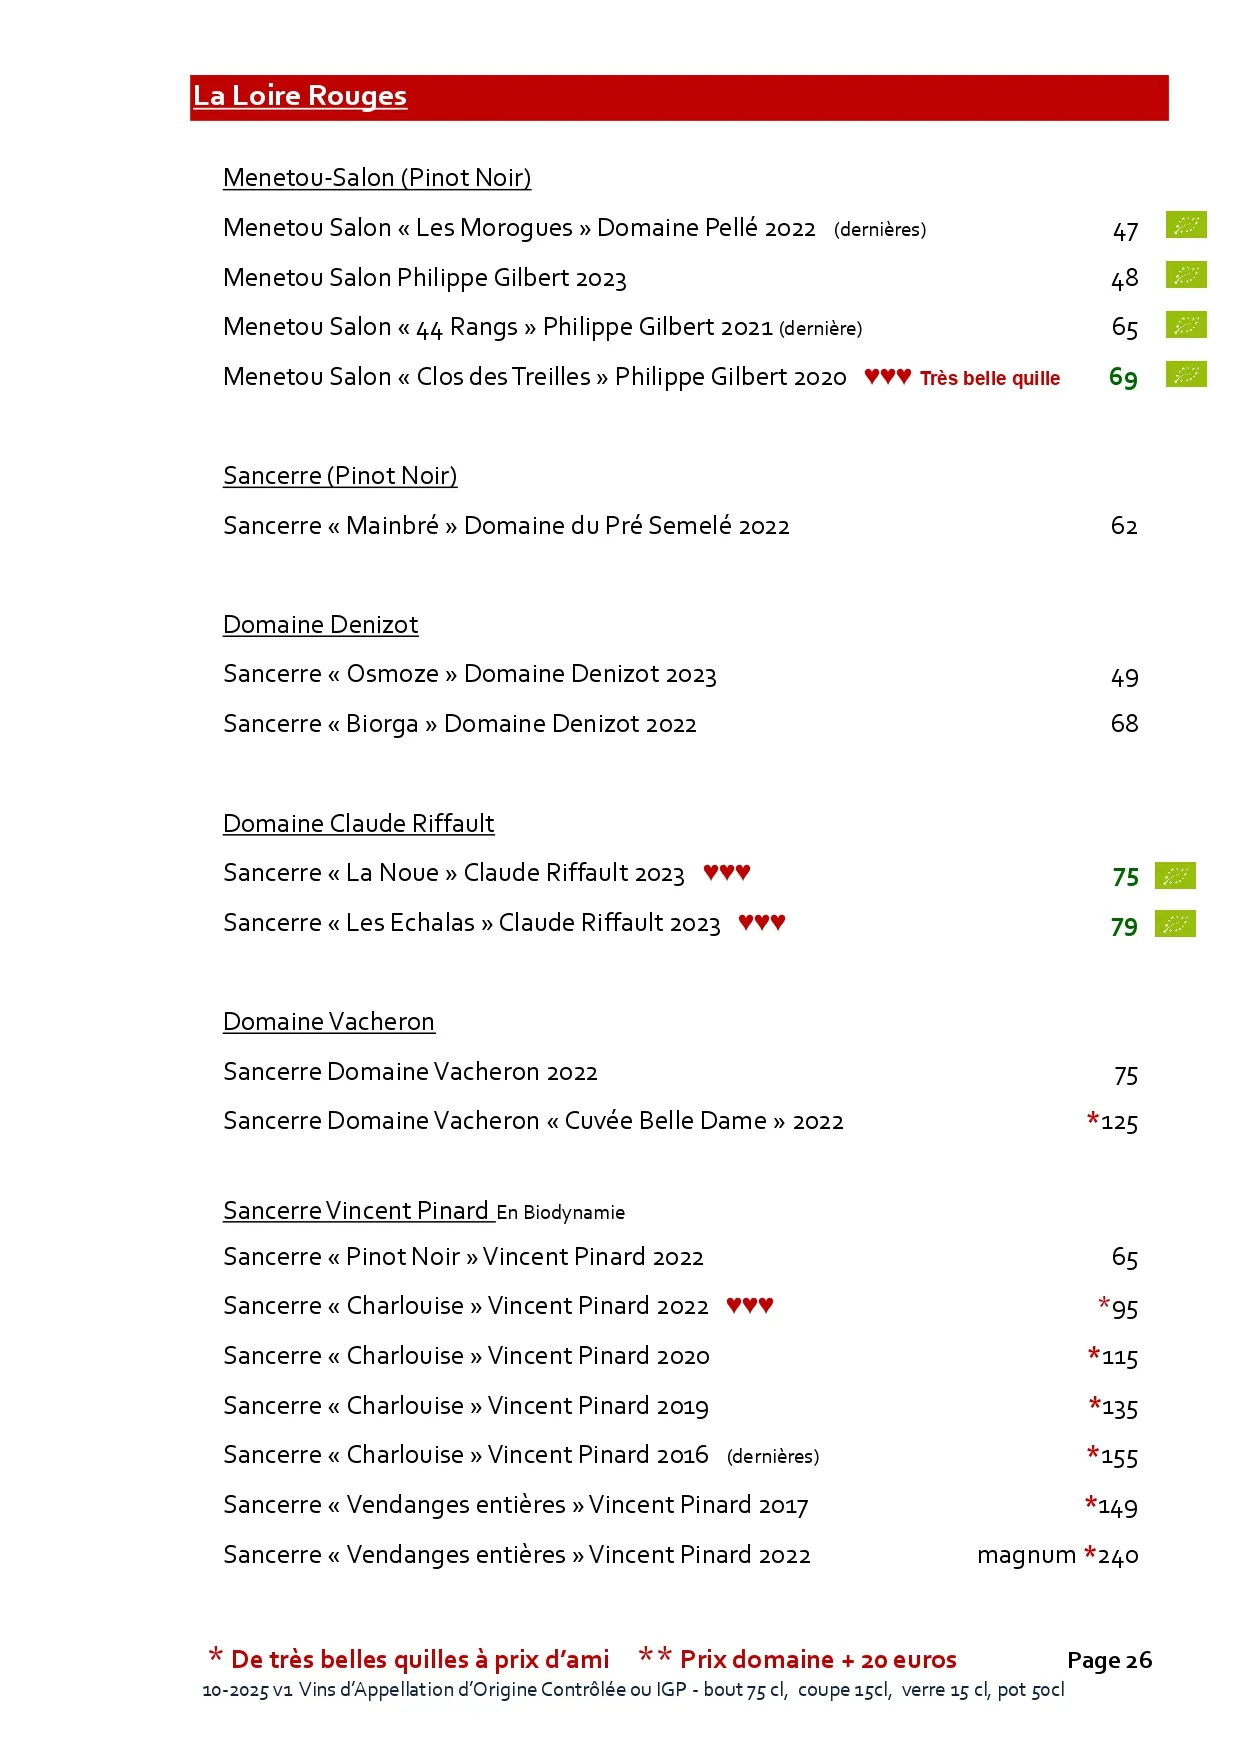
Task: Click the Domaine Denizot underlined heading
Action: point(320,625)
